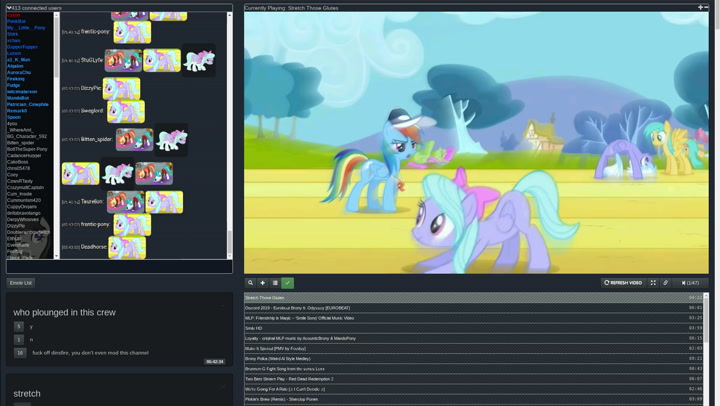Click username Patrician_Cinephile in user list

click(28, 104)
